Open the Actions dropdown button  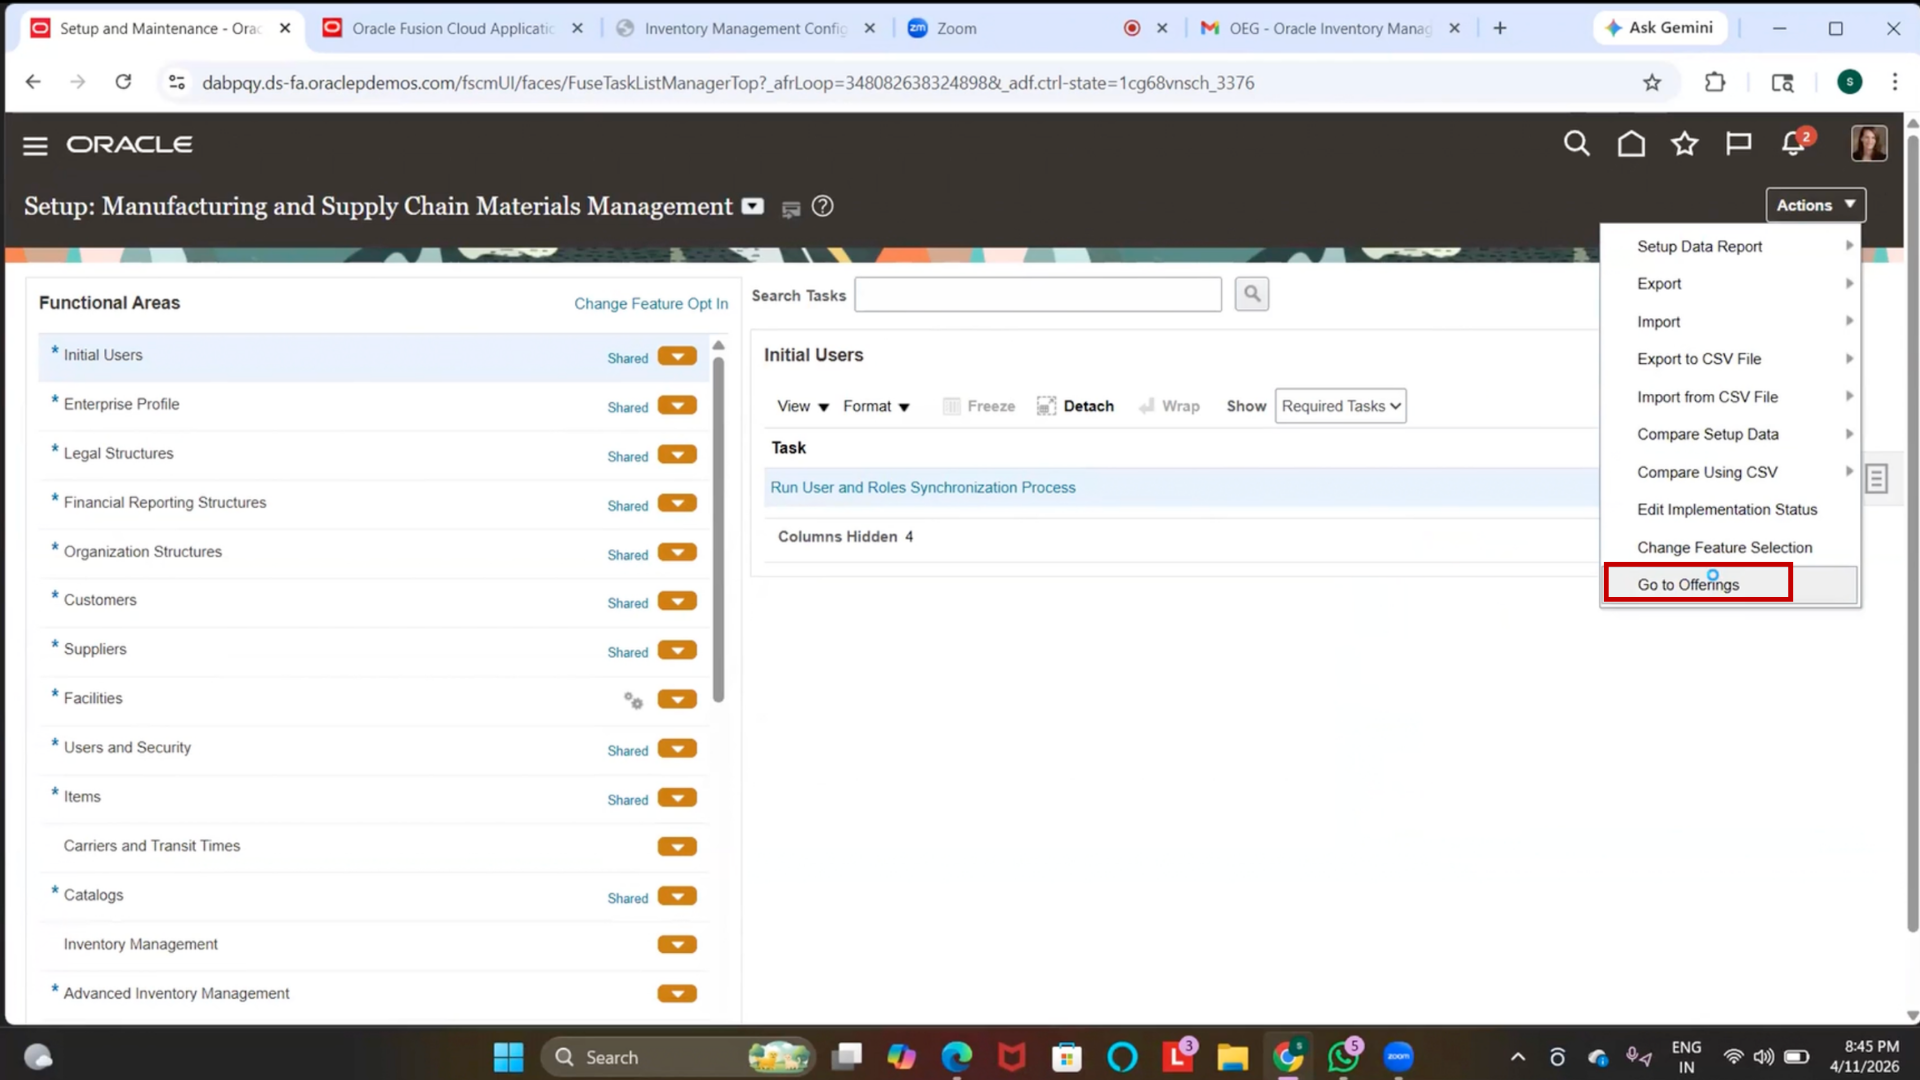click(1815, 205)
